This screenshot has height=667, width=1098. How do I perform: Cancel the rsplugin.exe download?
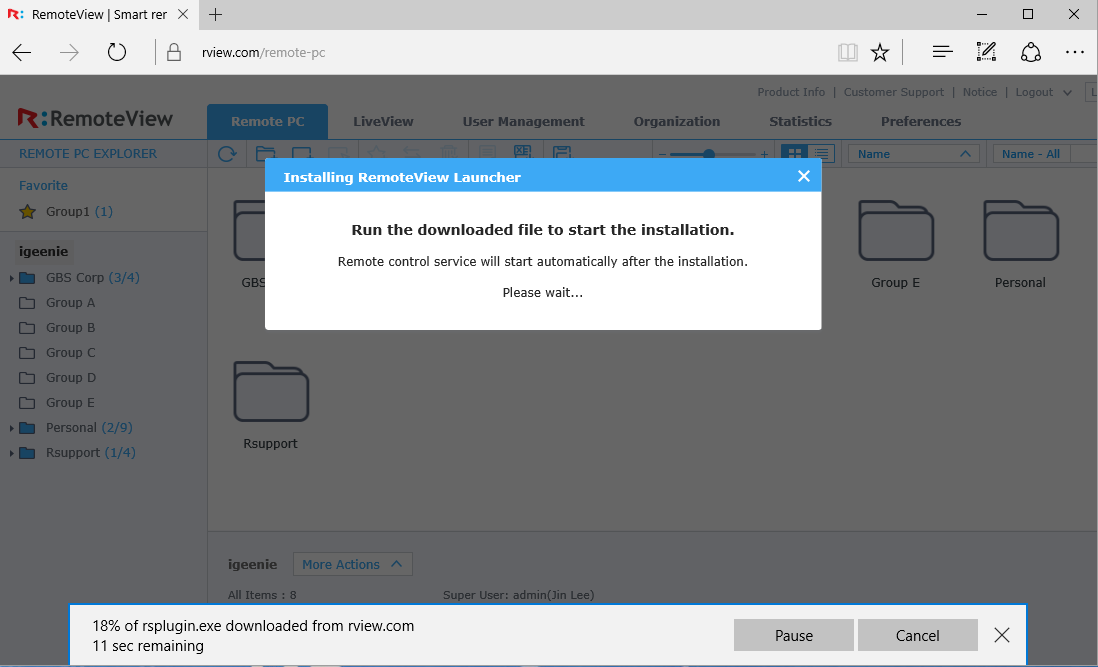(x=917, y=635)
